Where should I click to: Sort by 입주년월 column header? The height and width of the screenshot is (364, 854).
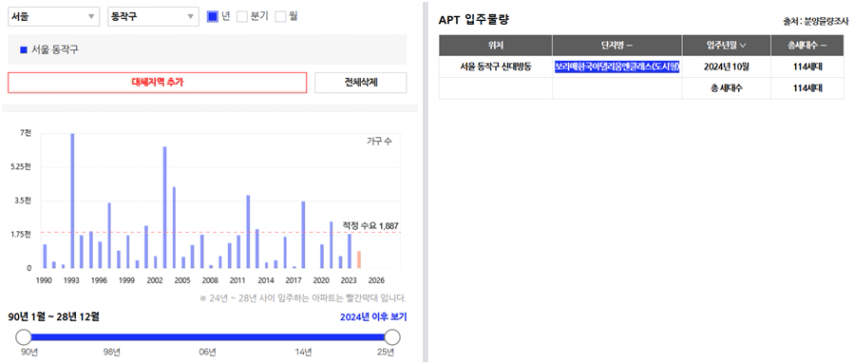click(726, 45)
